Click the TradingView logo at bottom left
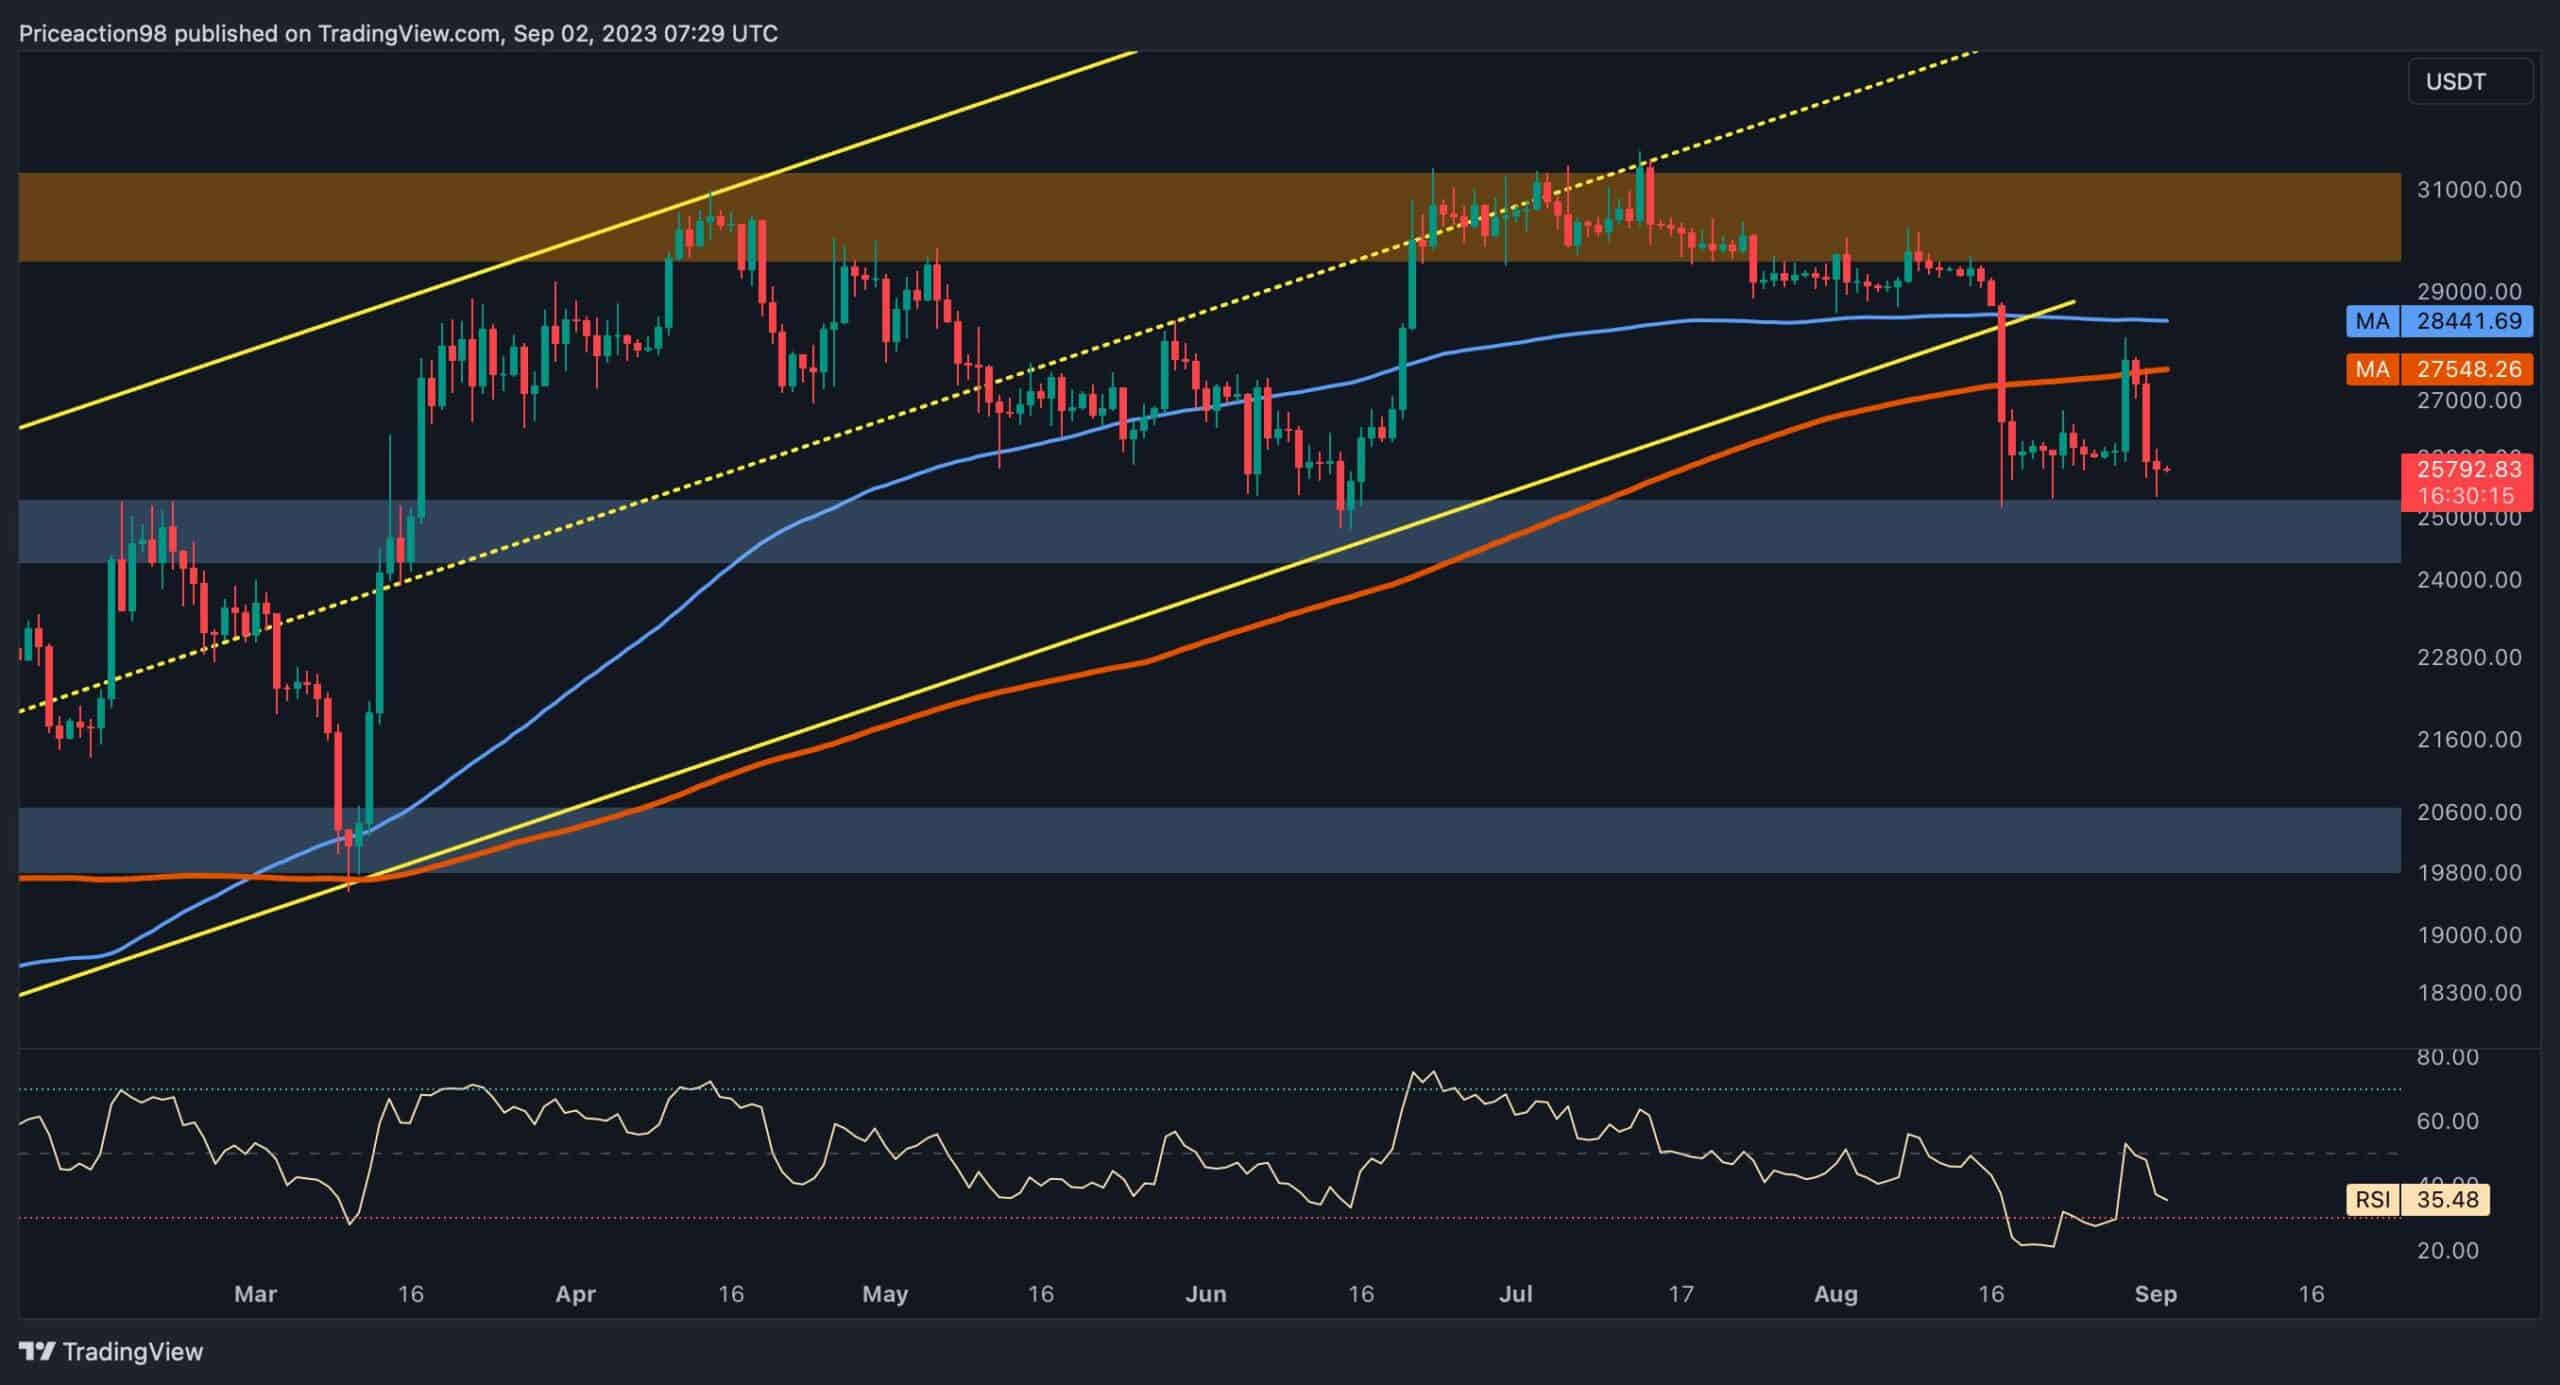The width and height of the screenshot is (2560, 1385). pyautogui.click(x=111, y=1352)
